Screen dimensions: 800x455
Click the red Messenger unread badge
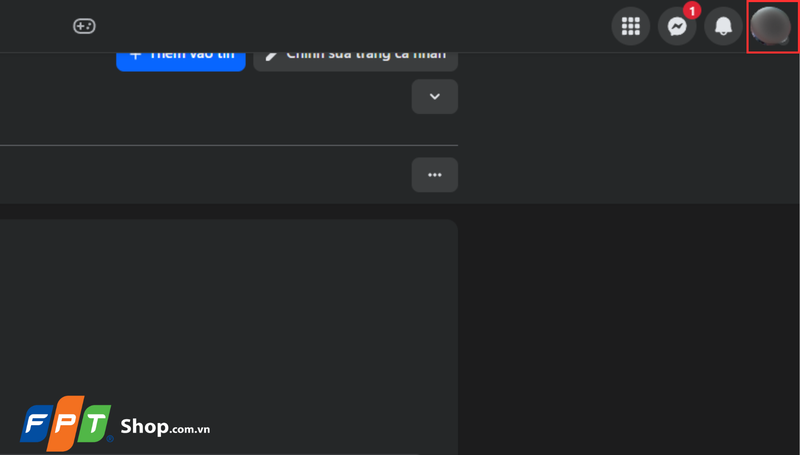tap(692, 11)
